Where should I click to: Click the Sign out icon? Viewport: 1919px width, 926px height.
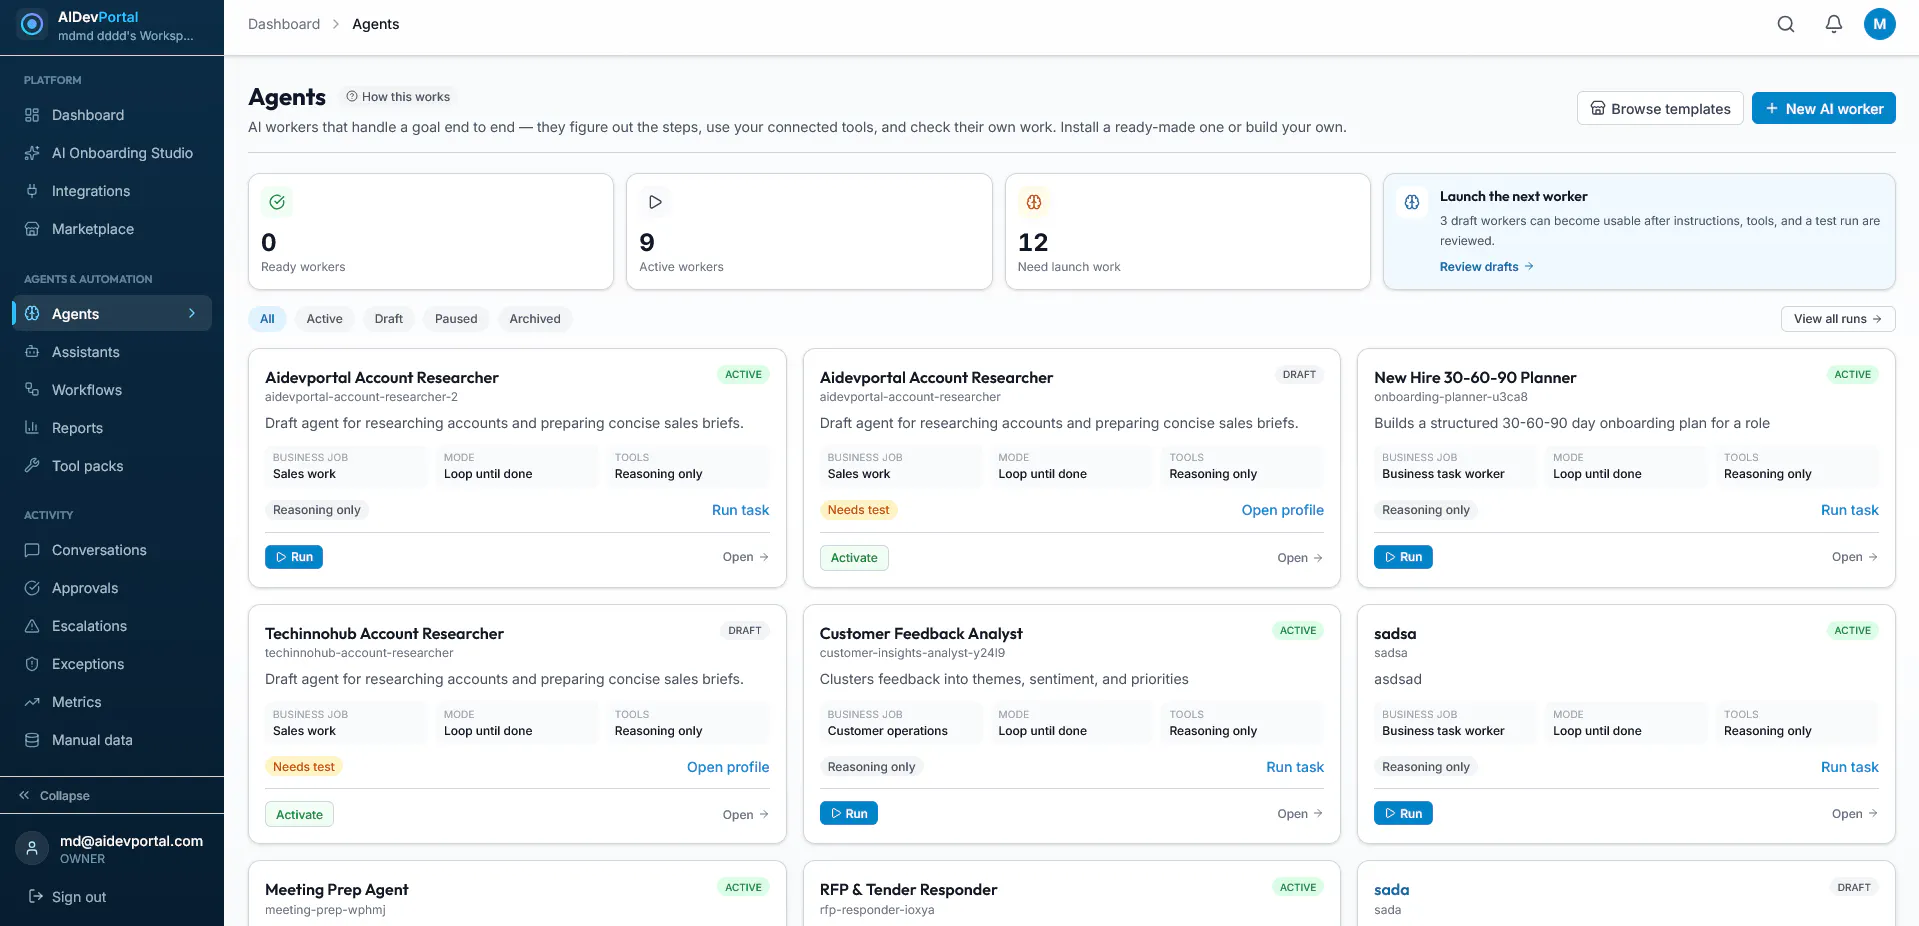click(36, 897)
